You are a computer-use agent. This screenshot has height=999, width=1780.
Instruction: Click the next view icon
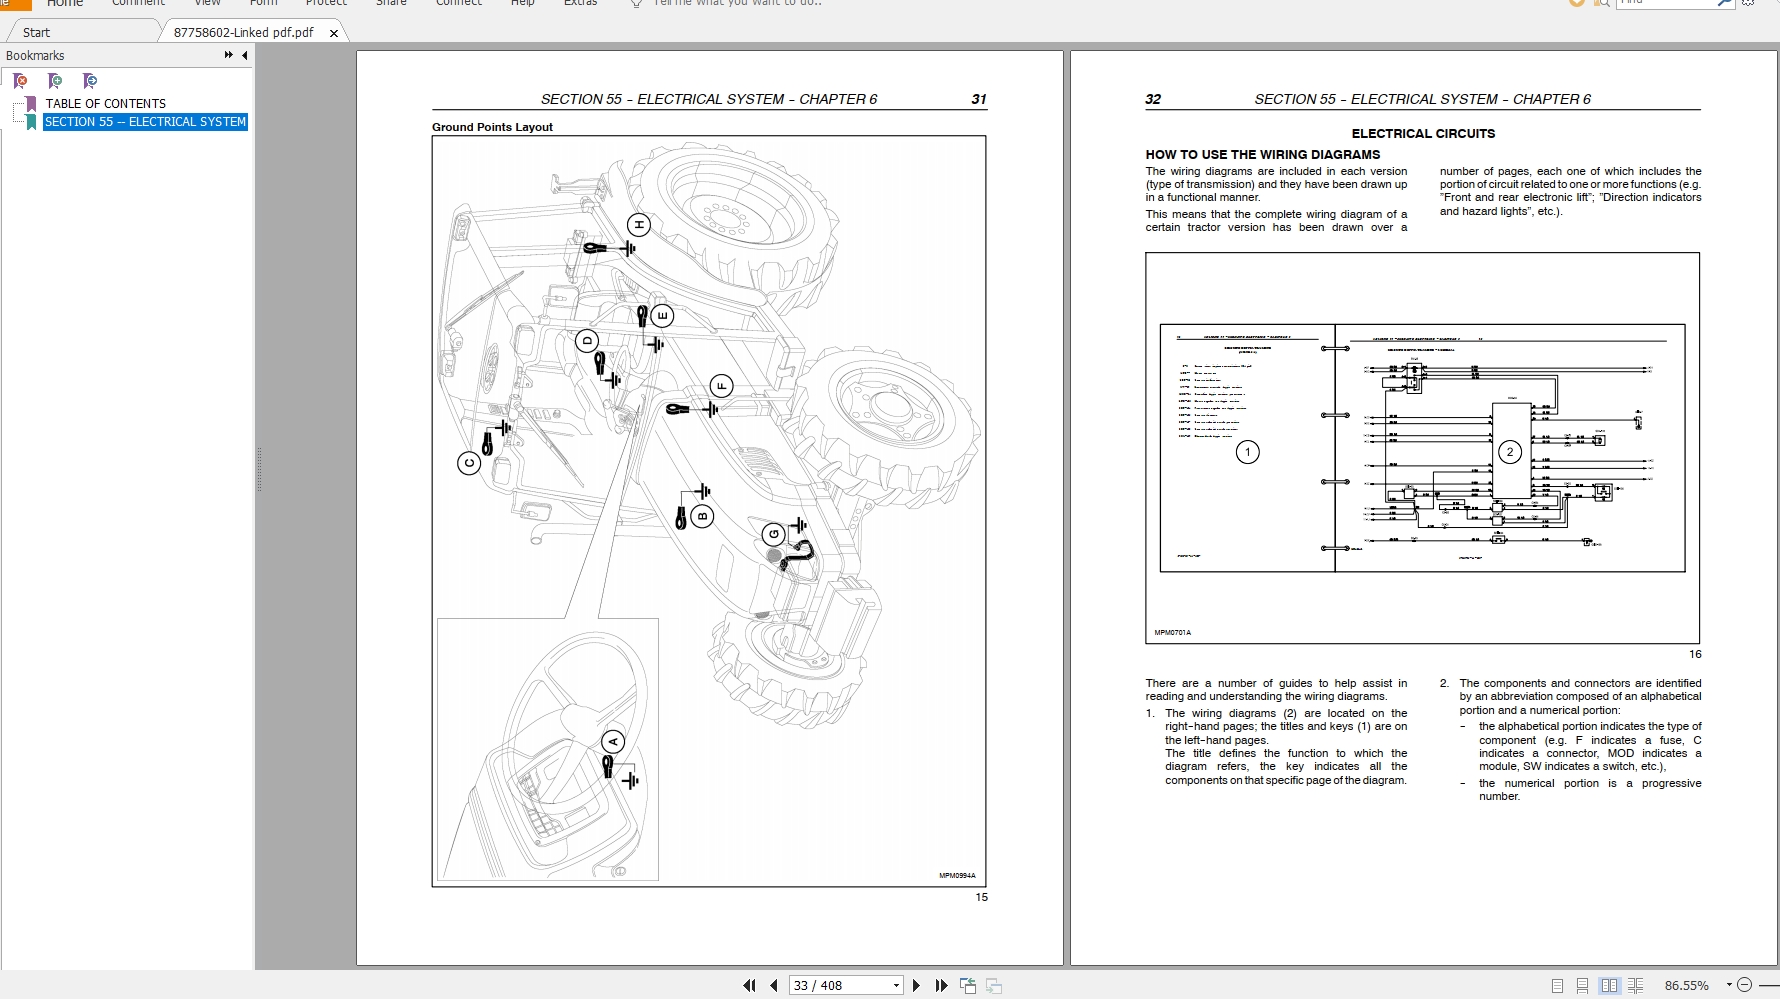pyautogui.click(x=994, y=986)
